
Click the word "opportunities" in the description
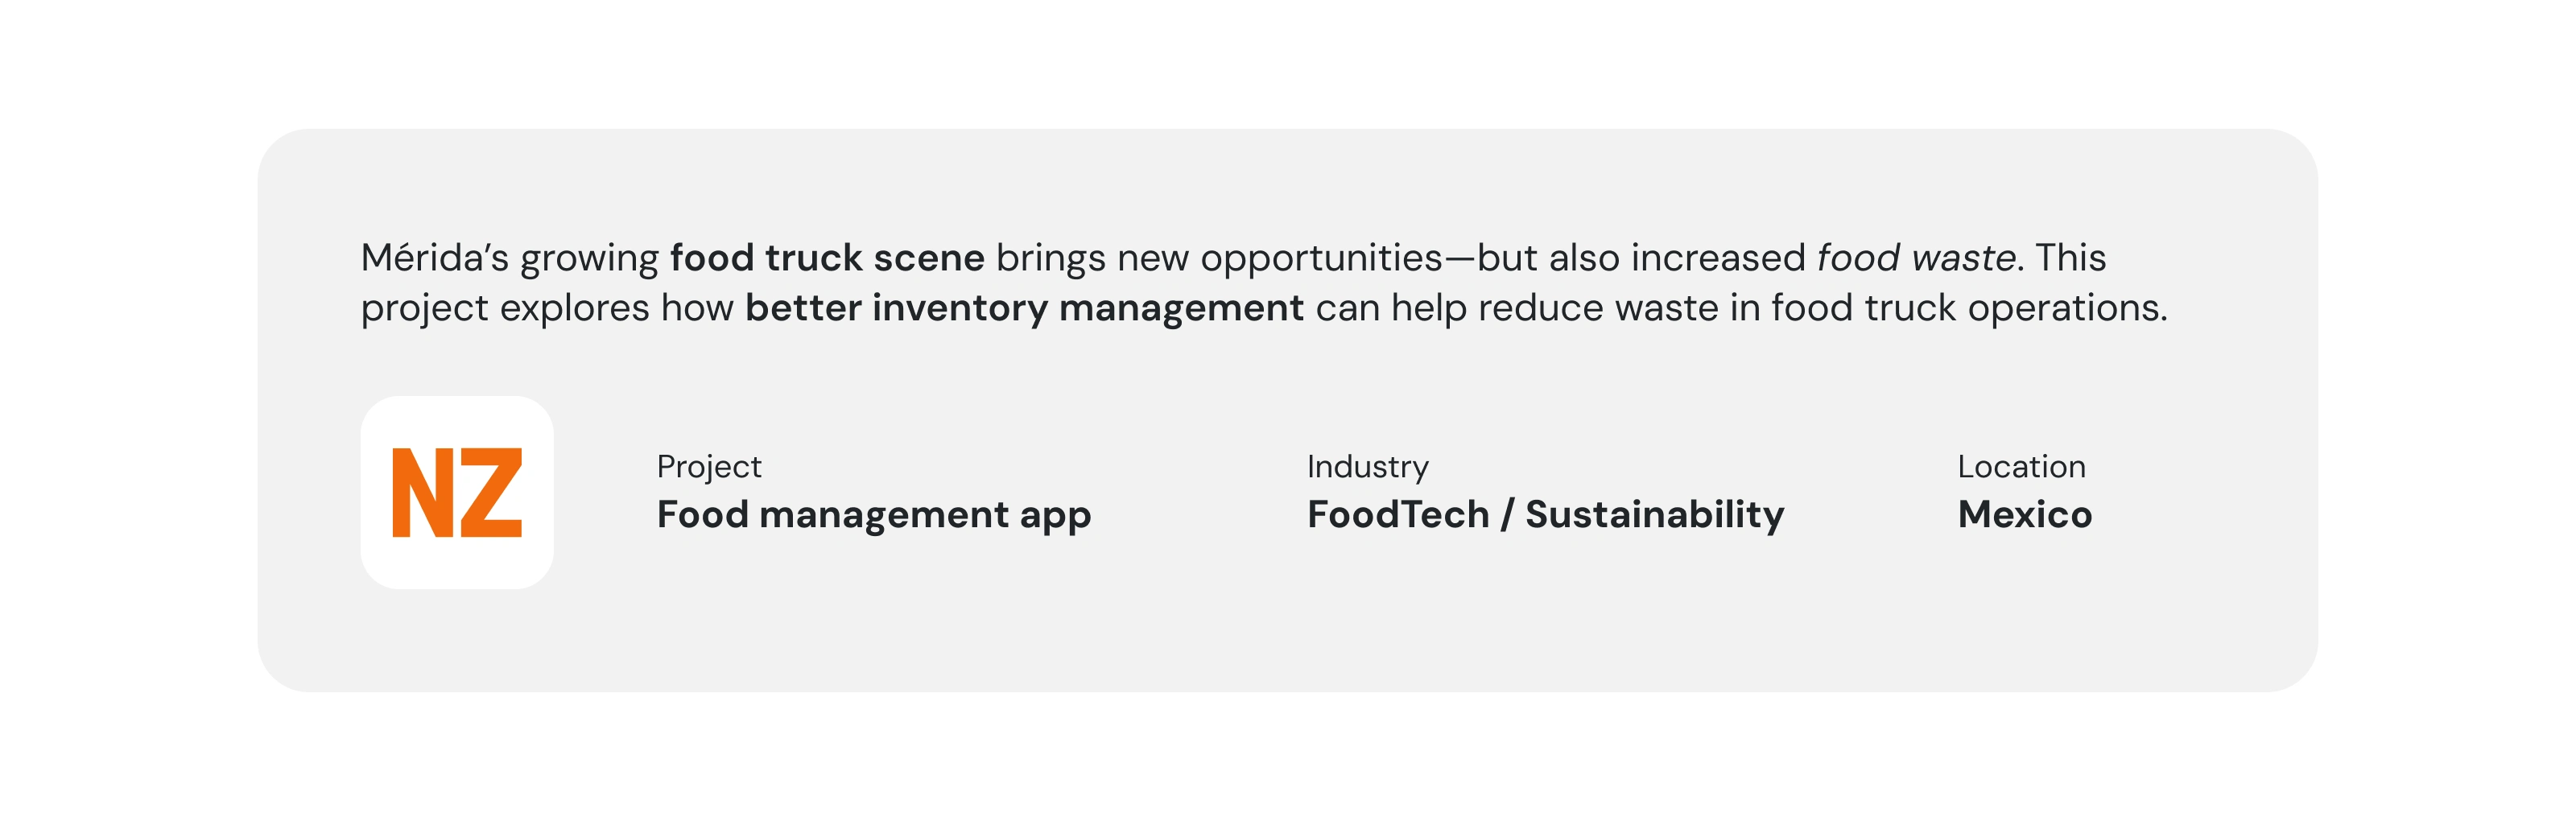click(x=1321, y=258)
